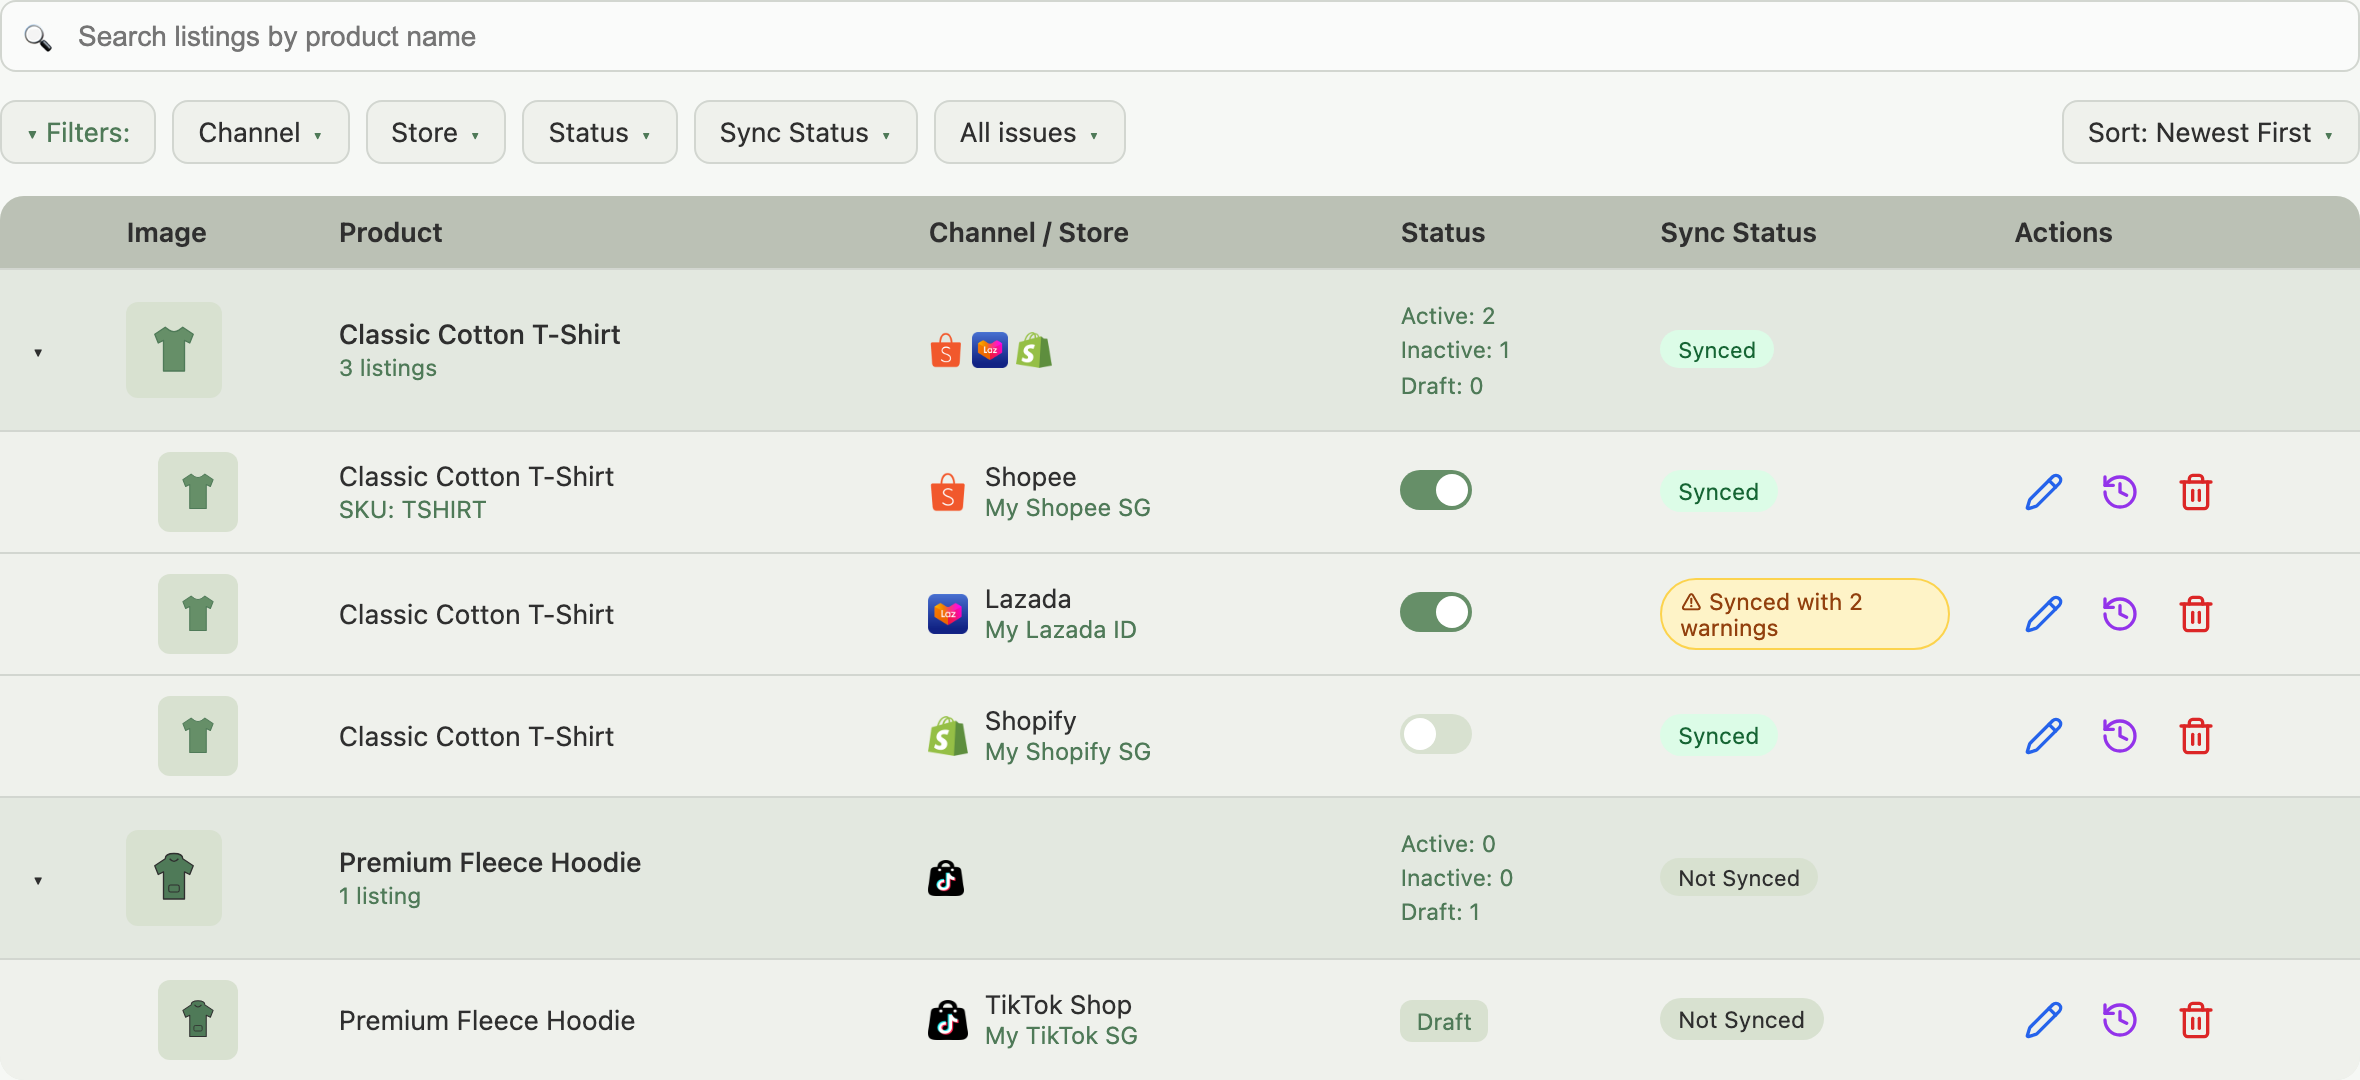Screen dimensions: 2360x1080
Task: Click the TikTok icon in the Hoodie group row
Action: click(x=946, y=878)
